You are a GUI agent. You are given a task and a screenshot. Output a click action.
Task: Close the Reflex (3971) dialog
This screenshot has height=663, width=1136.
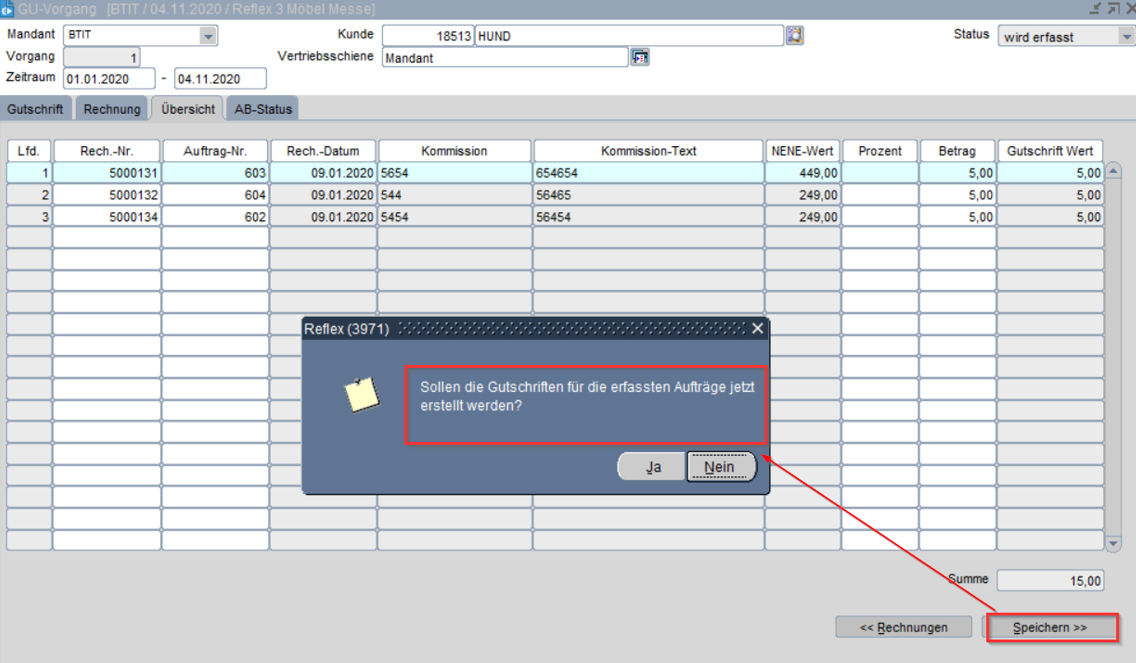[x=757, y=328]
